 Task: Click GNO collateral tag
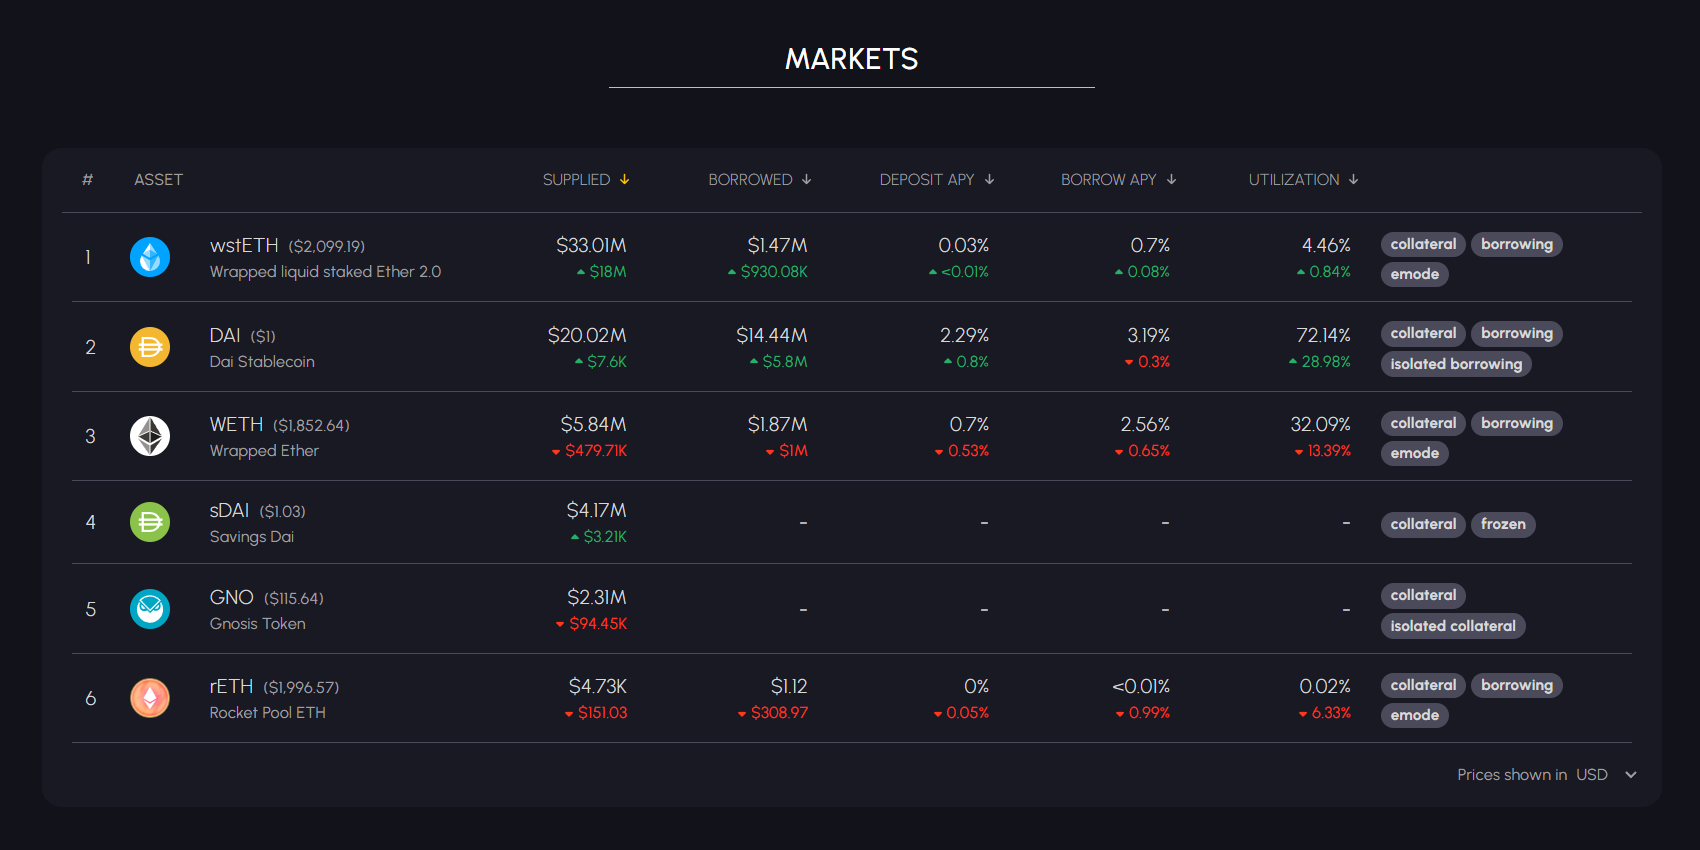click(x=1423, y=595)
